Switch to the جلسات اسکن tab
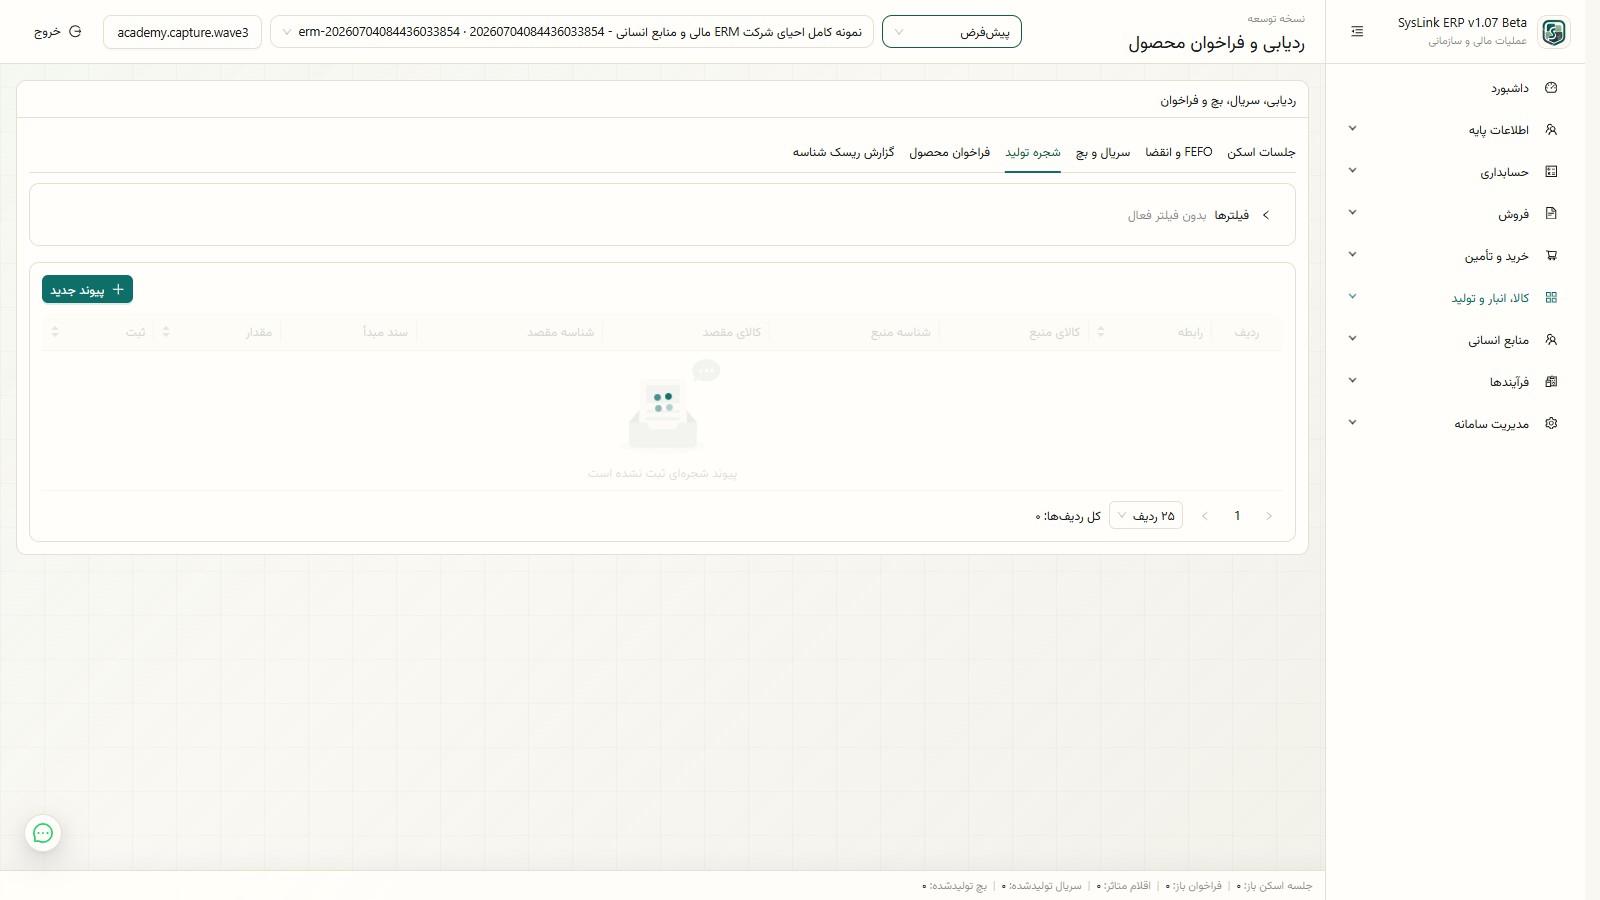Viewport: 1600px width, 900px height. coord(1261,152)
